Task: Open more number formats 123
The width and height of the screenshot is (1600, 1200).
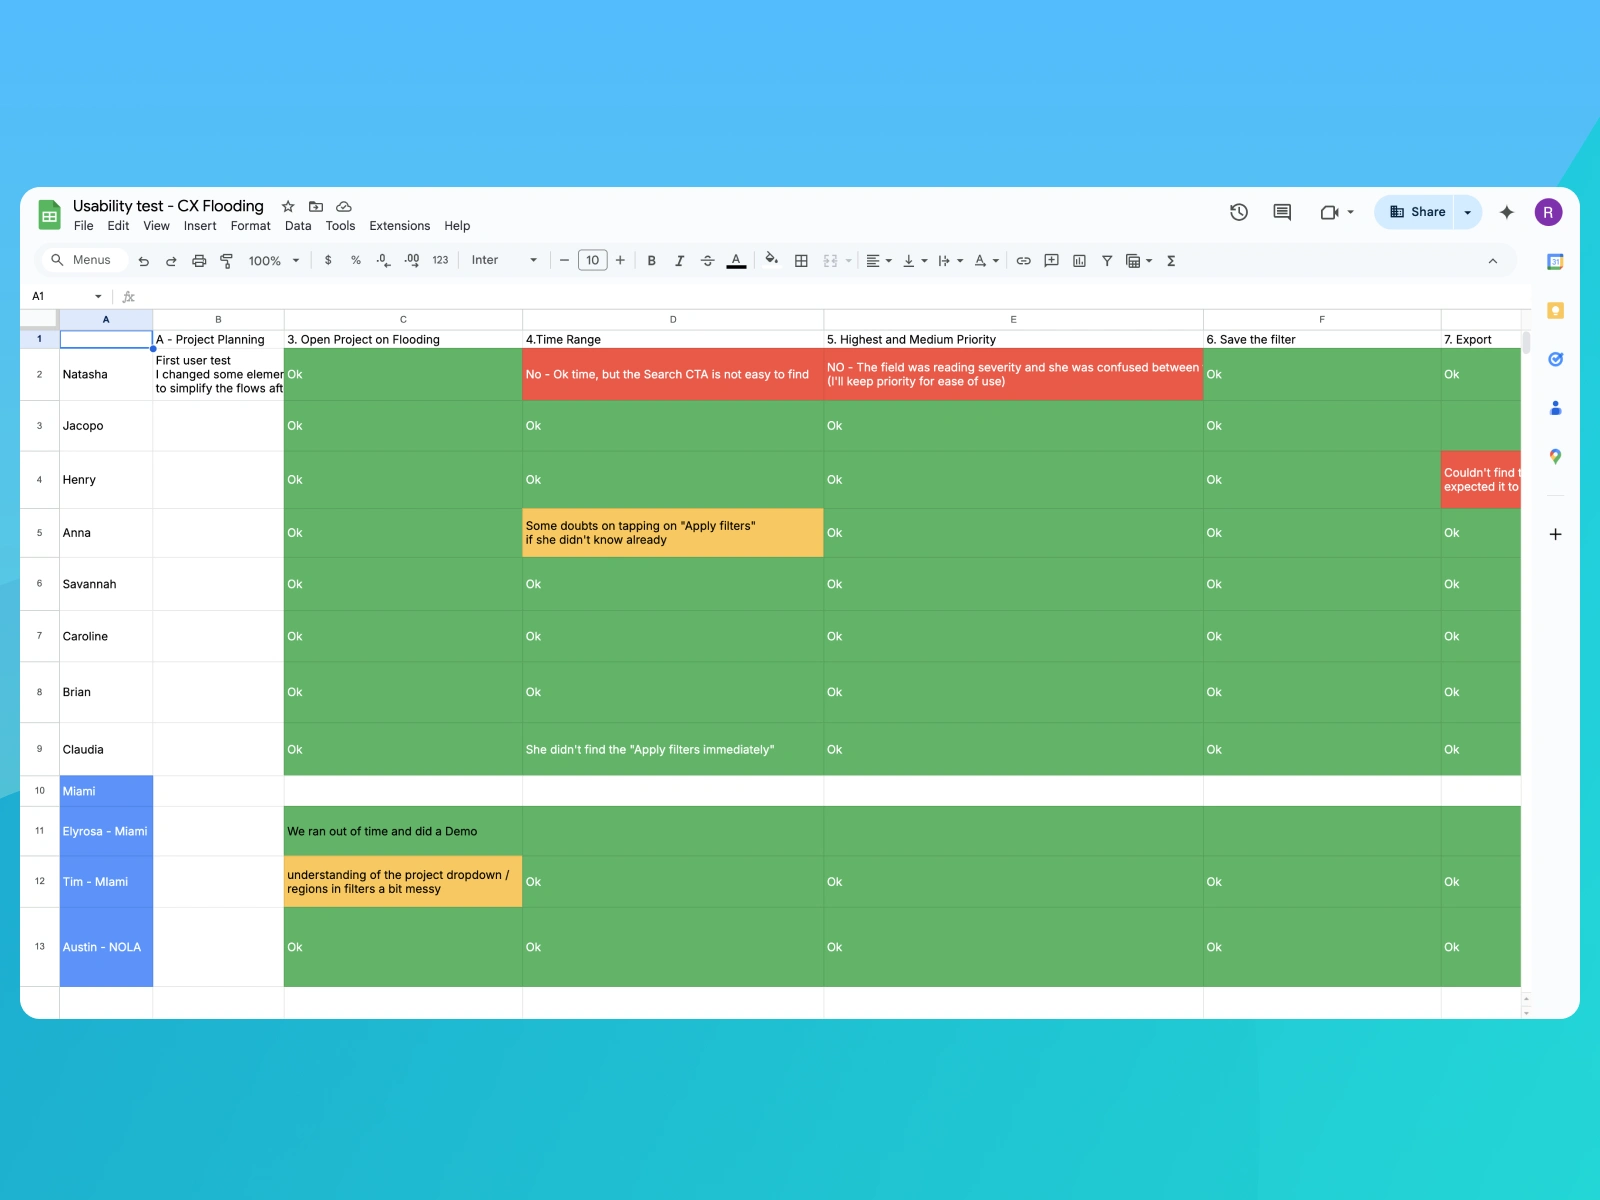Action: pos(440,260)
